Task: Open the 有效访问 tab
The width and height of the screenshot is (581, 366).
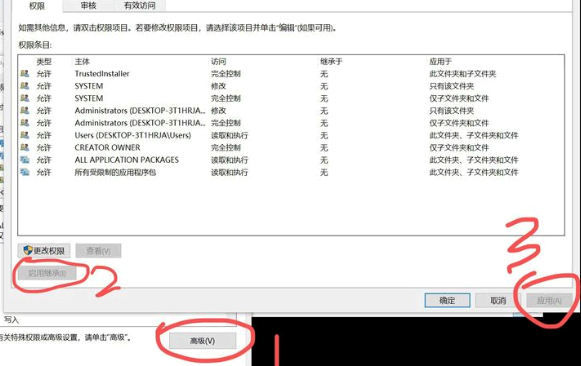Action: (140, 6)
